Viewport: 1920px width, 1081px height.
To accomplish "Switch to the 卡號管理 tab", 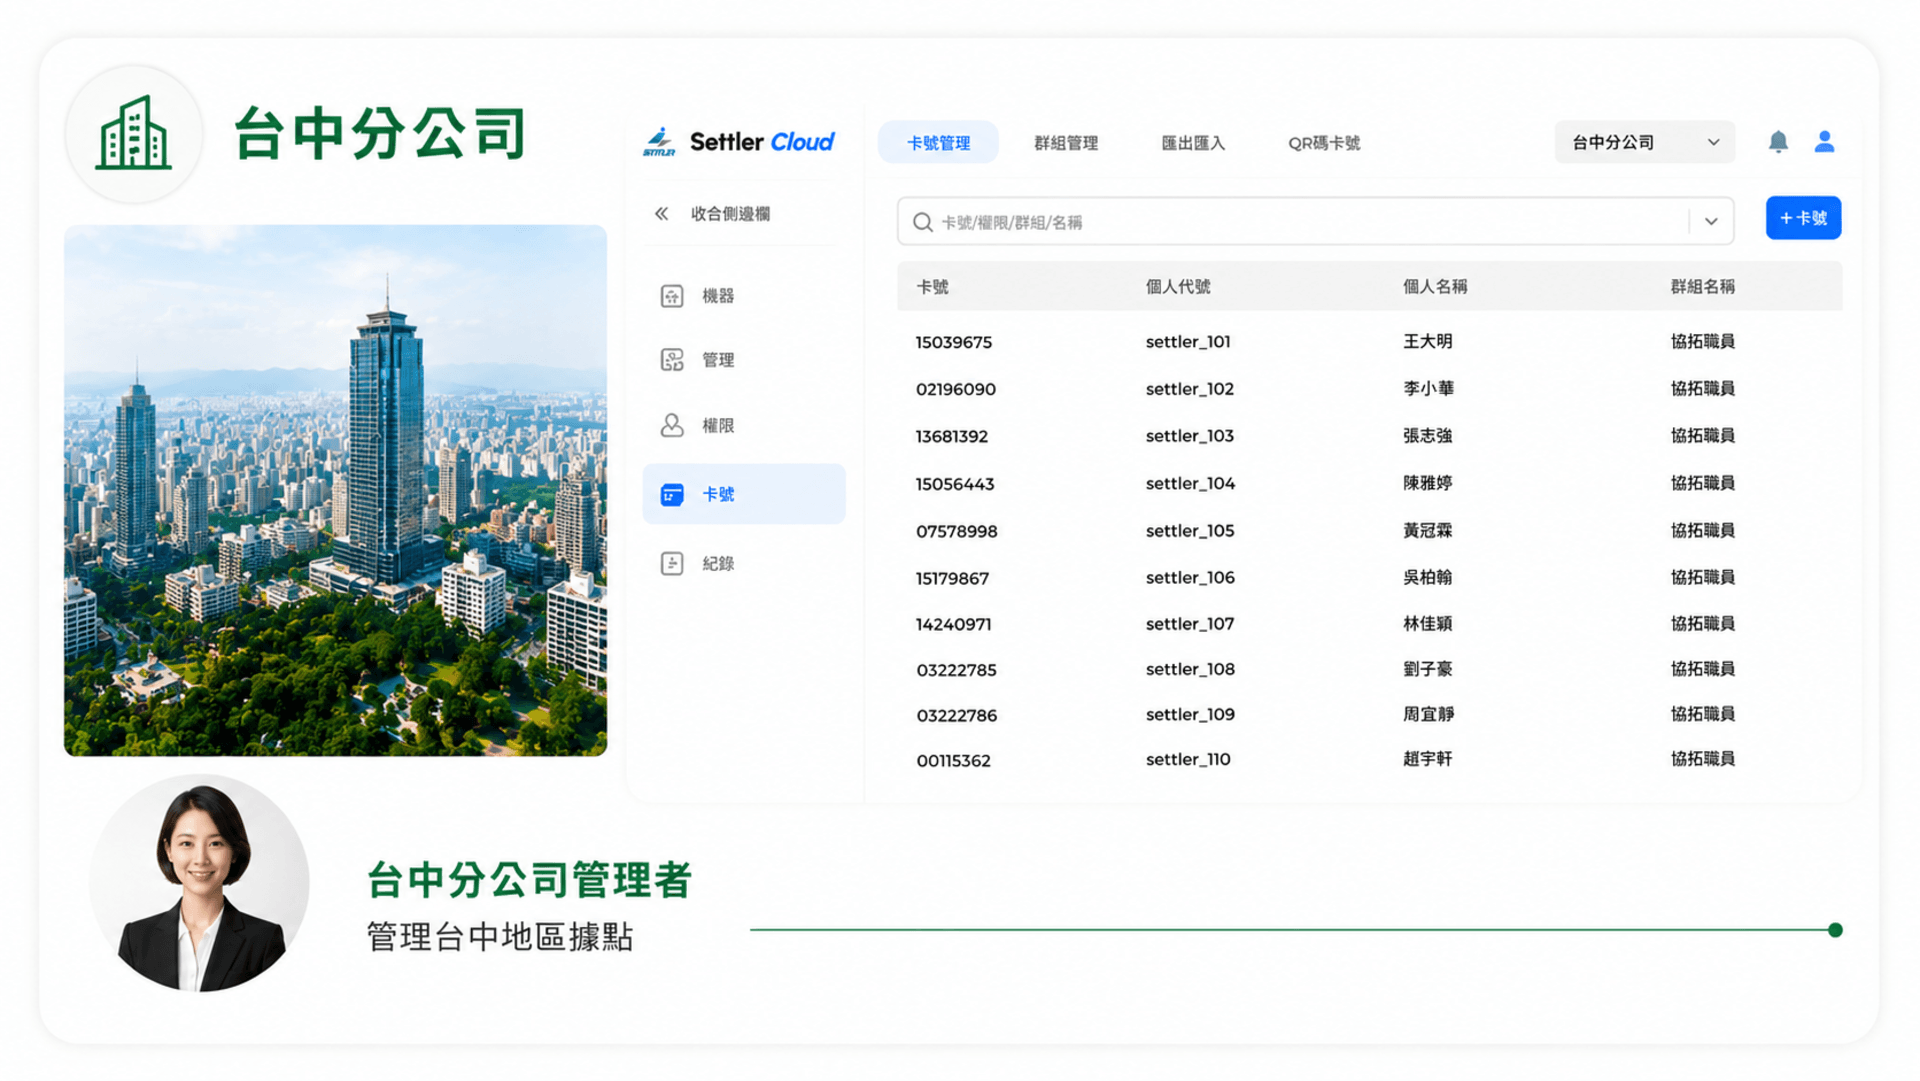I will (x=938, y=143).
